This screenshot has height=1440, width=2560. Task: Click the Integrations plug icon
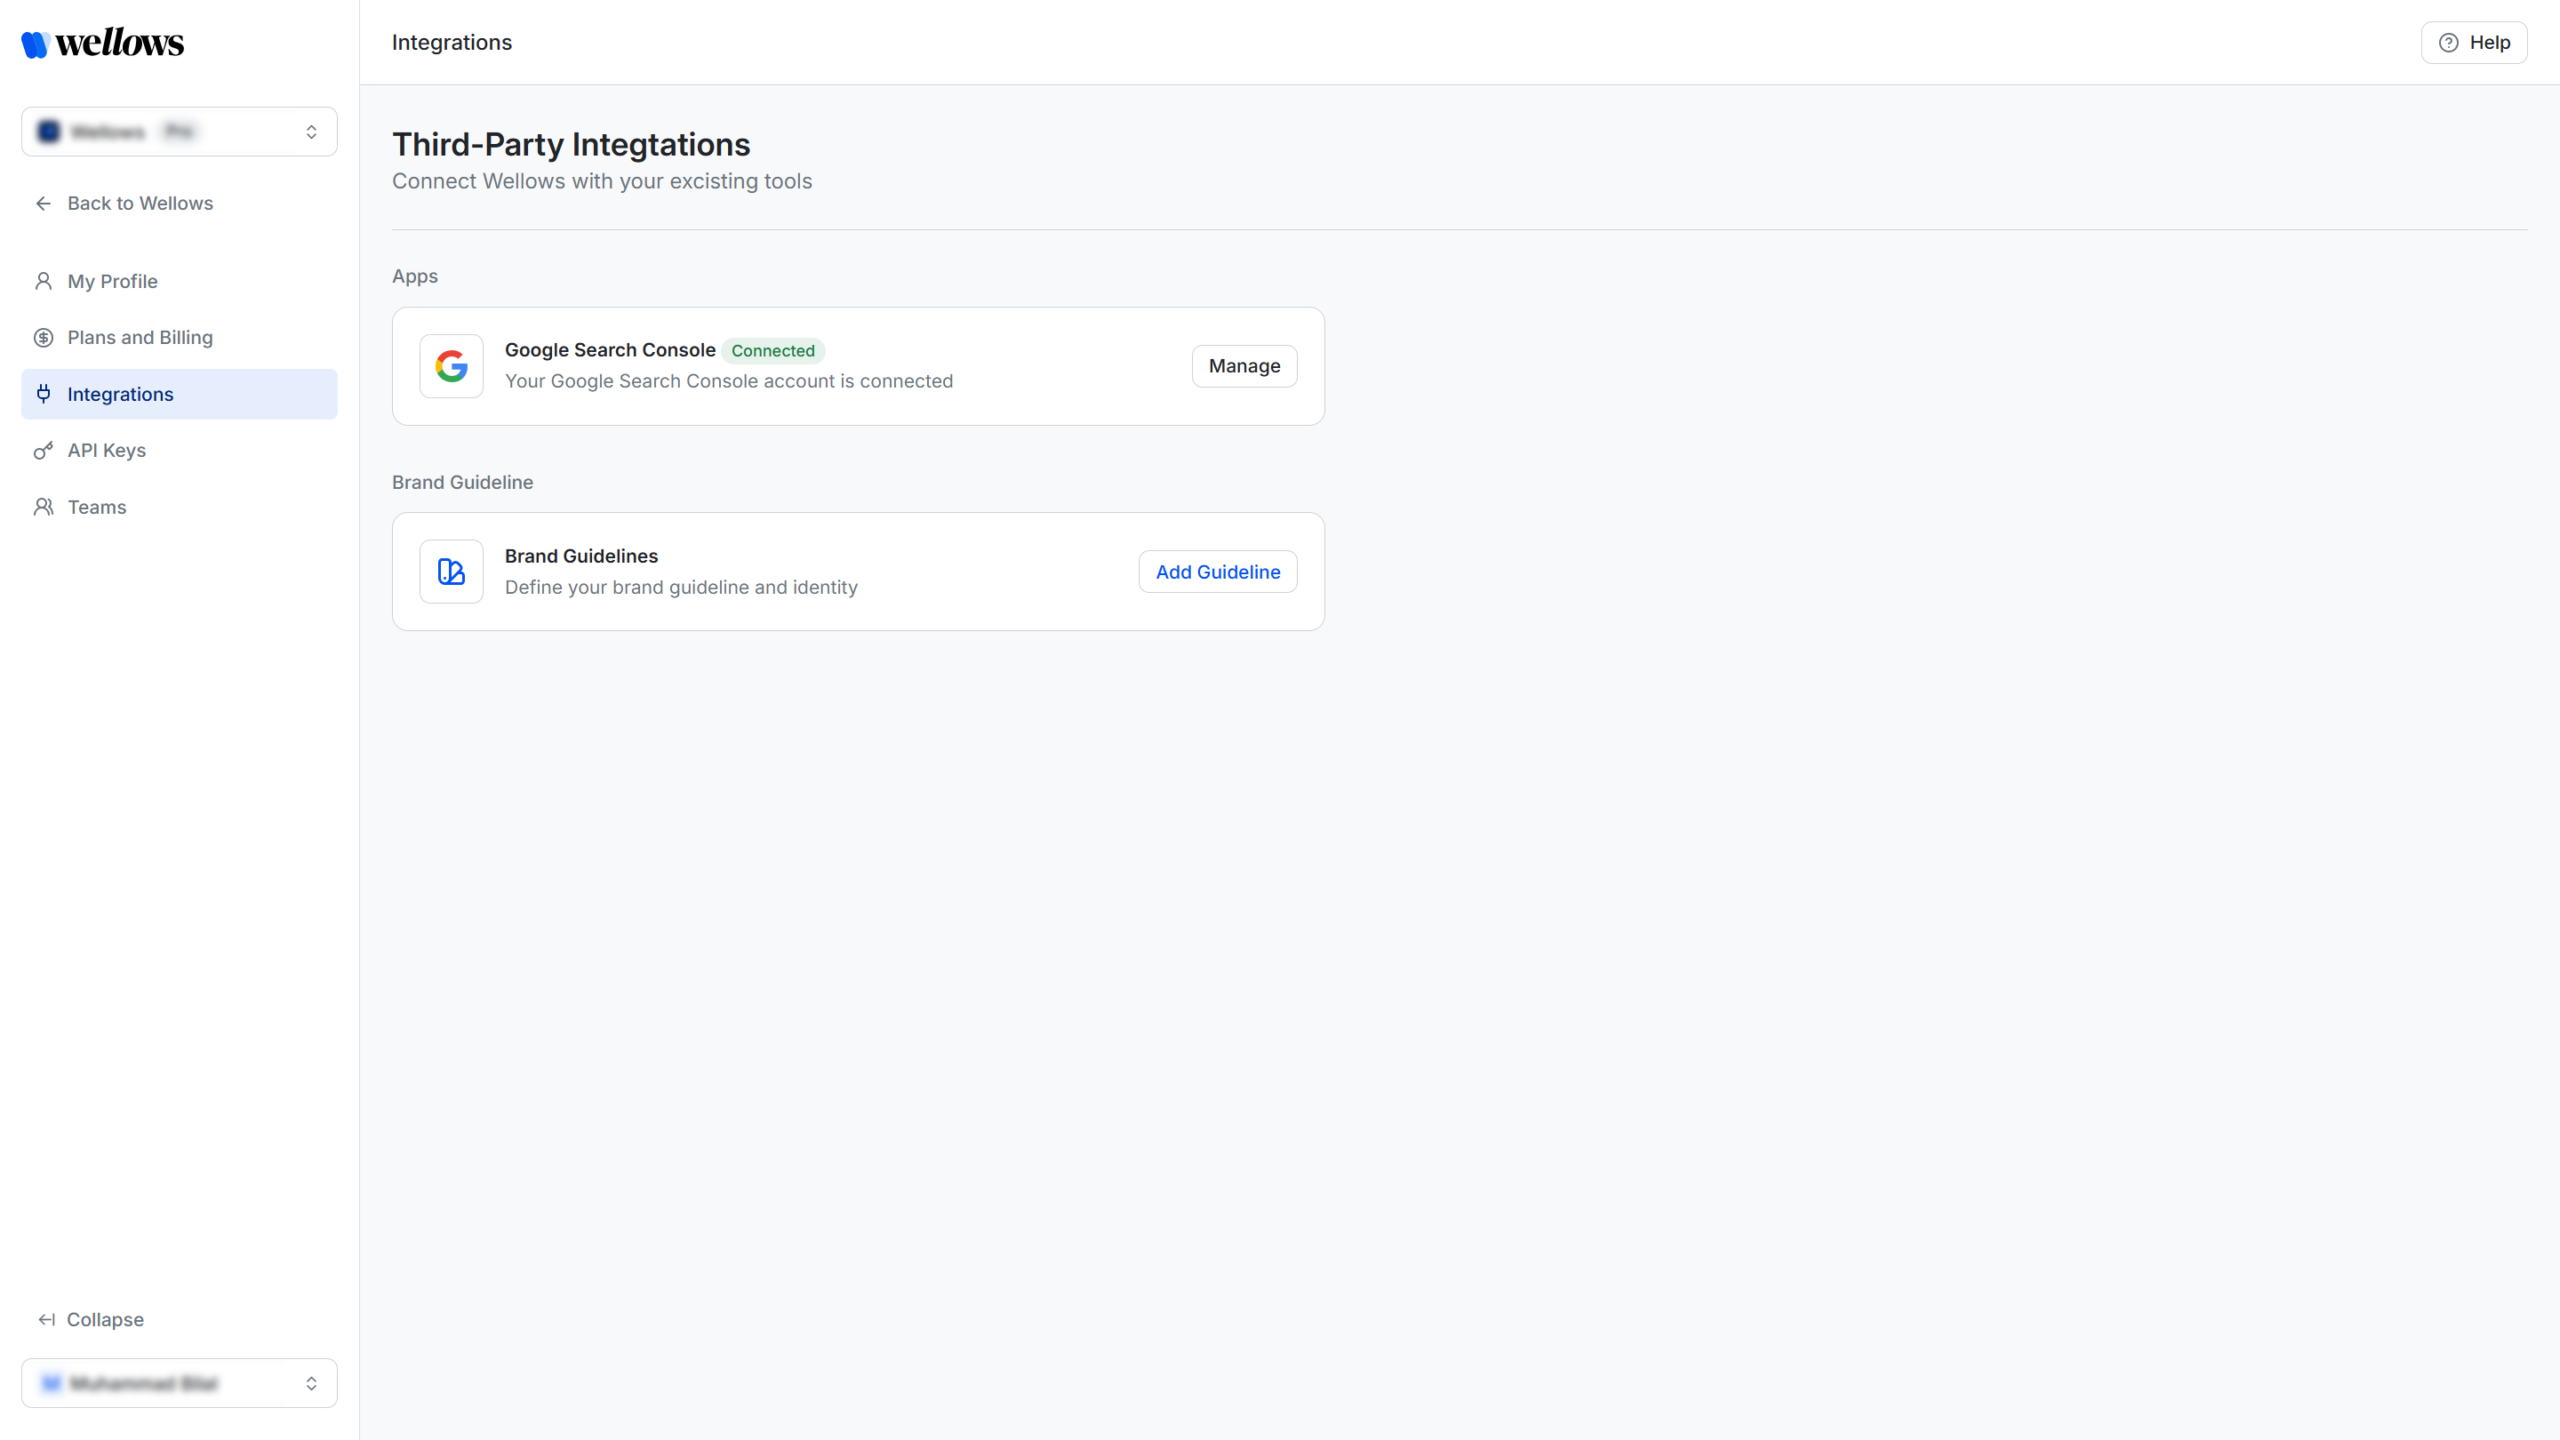tap(43, 393)
